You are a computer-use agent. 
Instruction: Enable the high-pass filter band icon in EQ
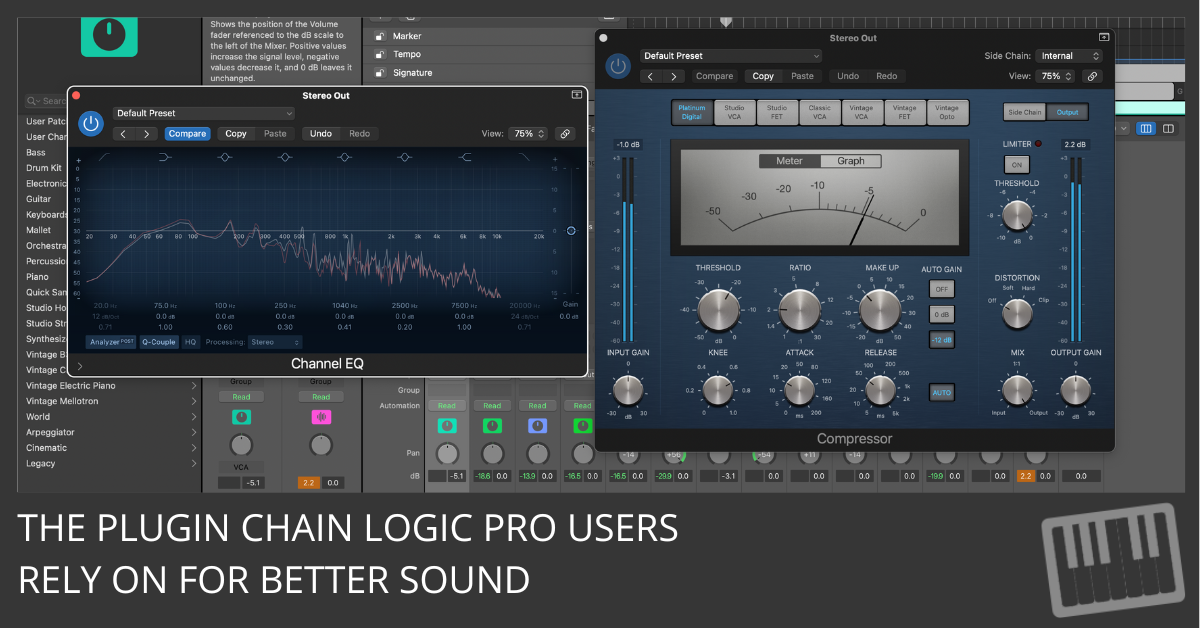click(105, 157)
